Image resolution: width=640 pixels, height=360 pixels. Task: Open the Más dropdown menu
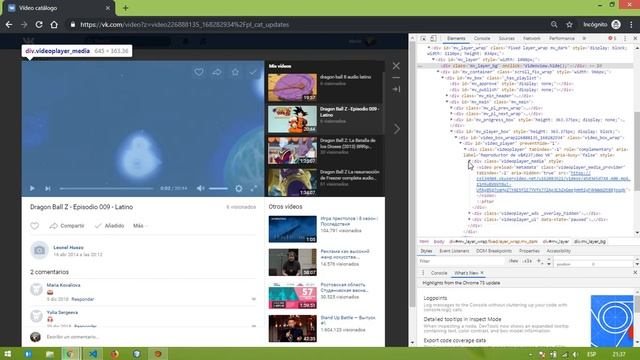(140, 226)
